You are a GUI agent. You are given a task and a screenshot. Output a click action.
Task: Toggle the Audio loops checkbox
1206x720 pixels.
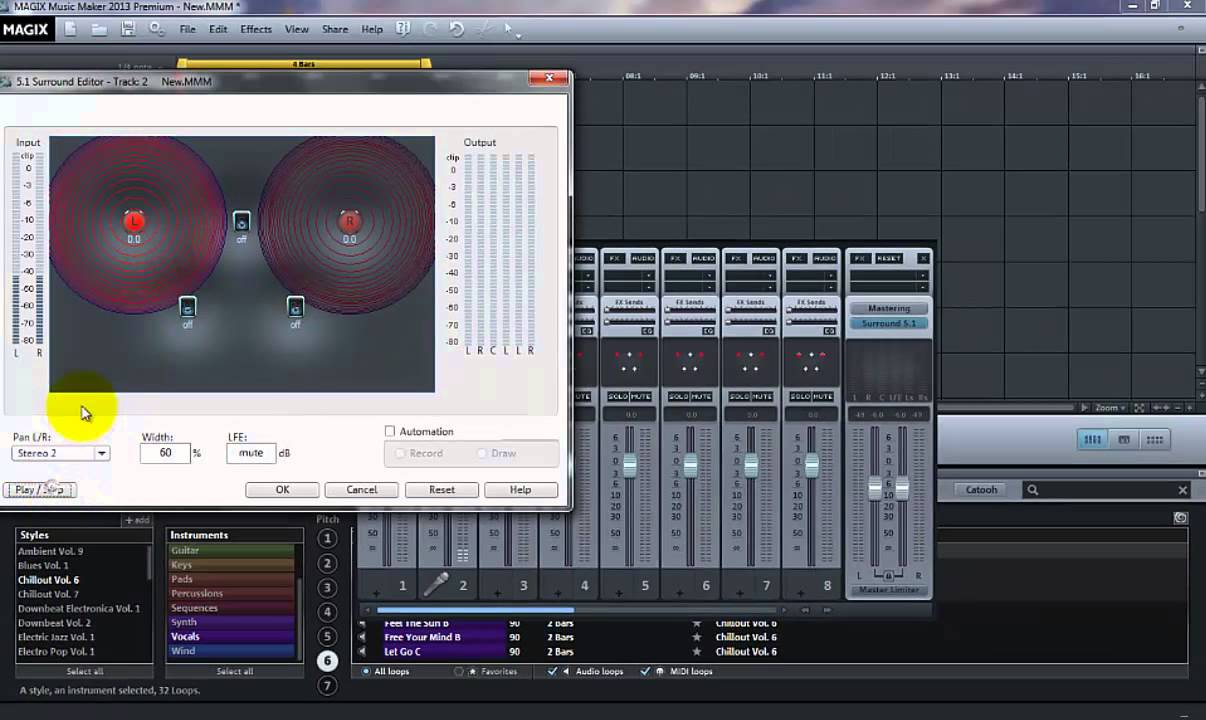click(x=553, y=672)
